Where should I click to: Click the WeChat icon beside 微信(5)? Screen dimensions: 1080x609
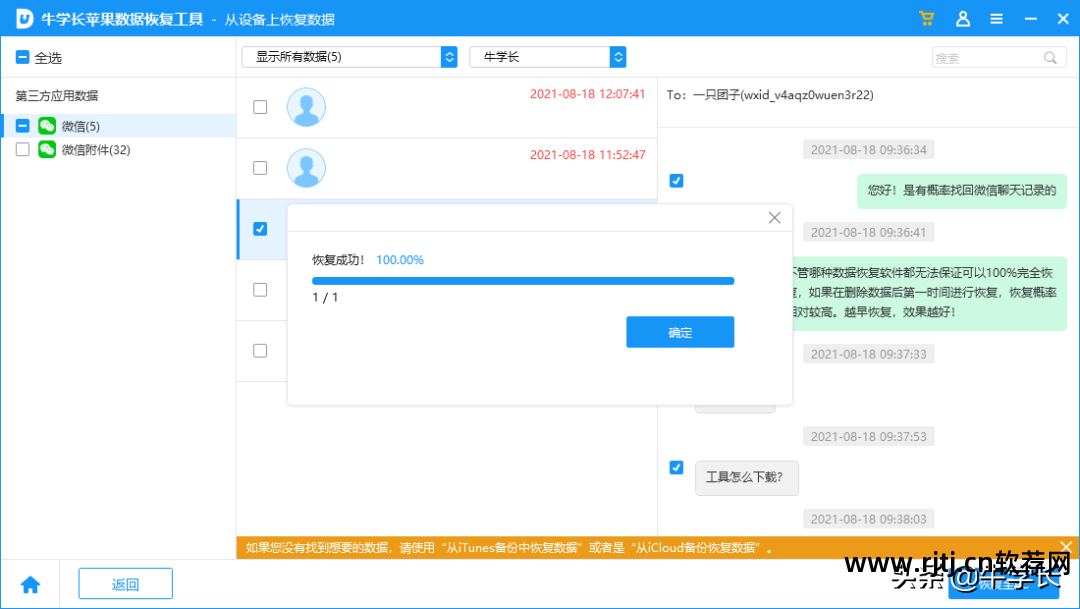coord(47,126)
